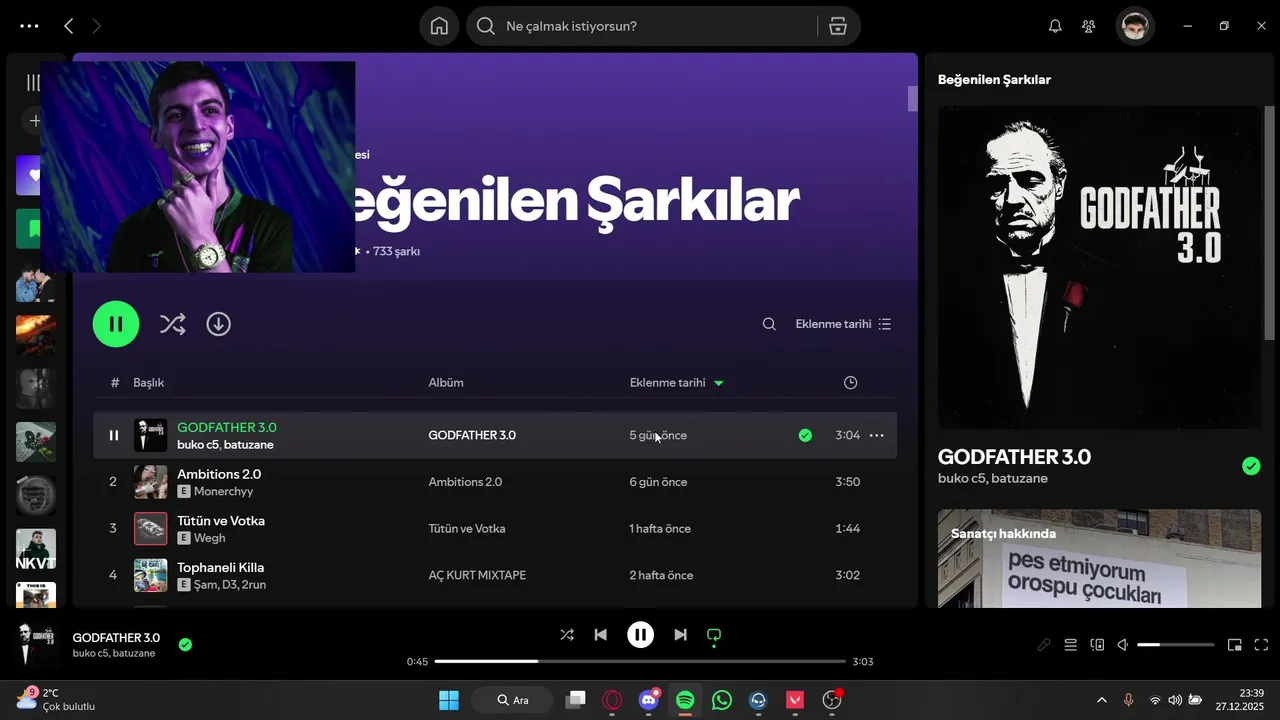1280x720 pixels.
Task: Sort by the duration clock column
Action: tap(850, 382)
